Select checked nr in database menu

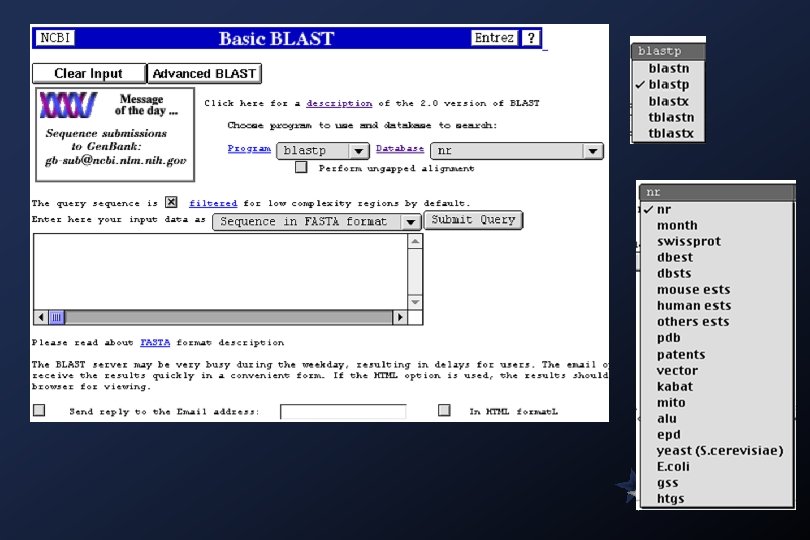point(716,209)
